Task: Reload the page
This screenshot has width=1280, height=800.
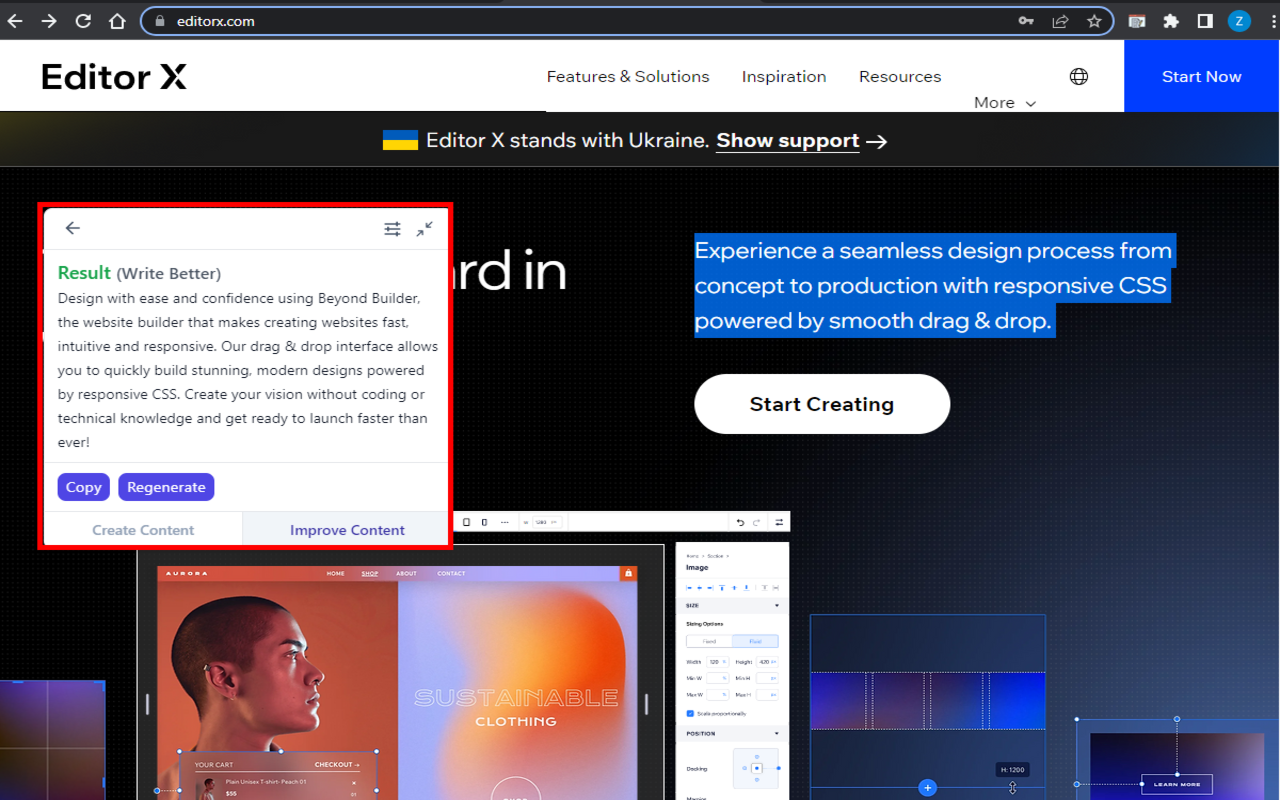Action: [x=83, y=21]
